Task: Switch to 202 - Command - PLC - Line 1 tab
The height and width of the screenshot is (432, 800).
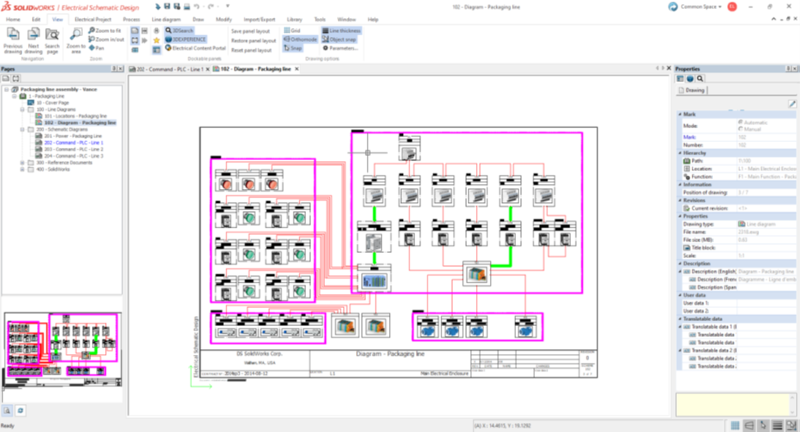Action: tap(169, 69)
